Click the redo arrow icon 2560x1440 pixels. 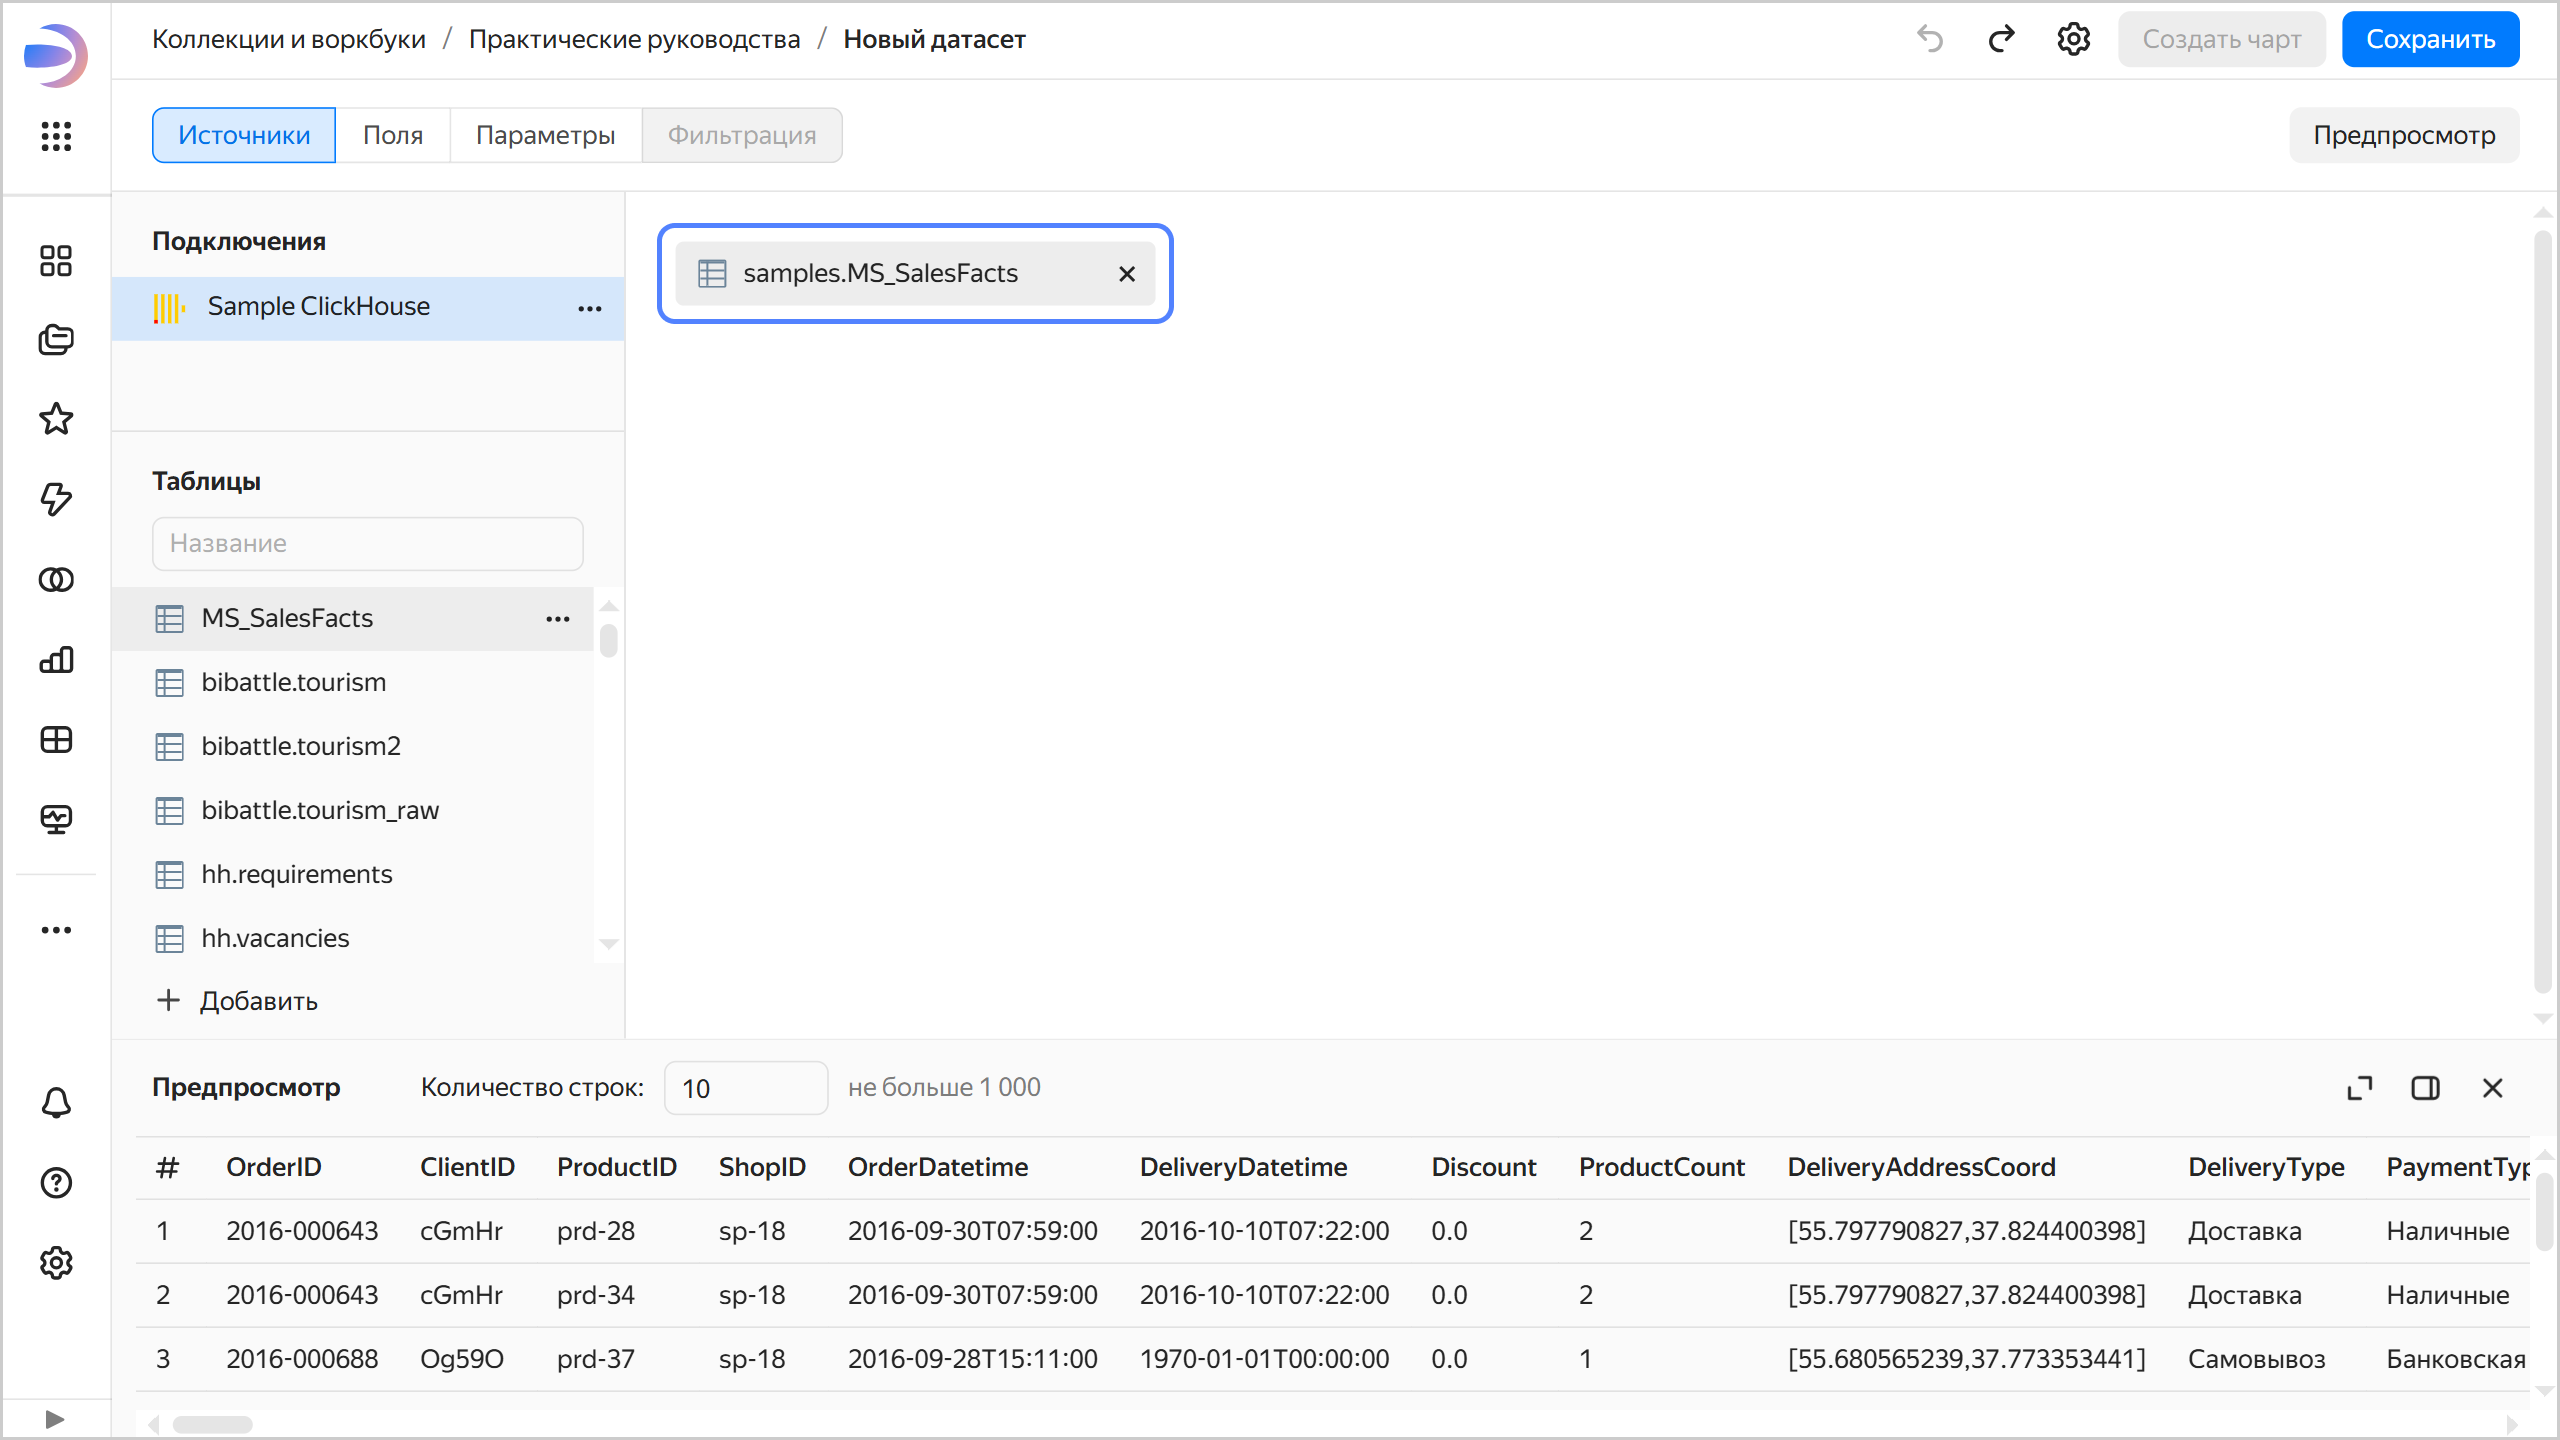coord(2001,39)
